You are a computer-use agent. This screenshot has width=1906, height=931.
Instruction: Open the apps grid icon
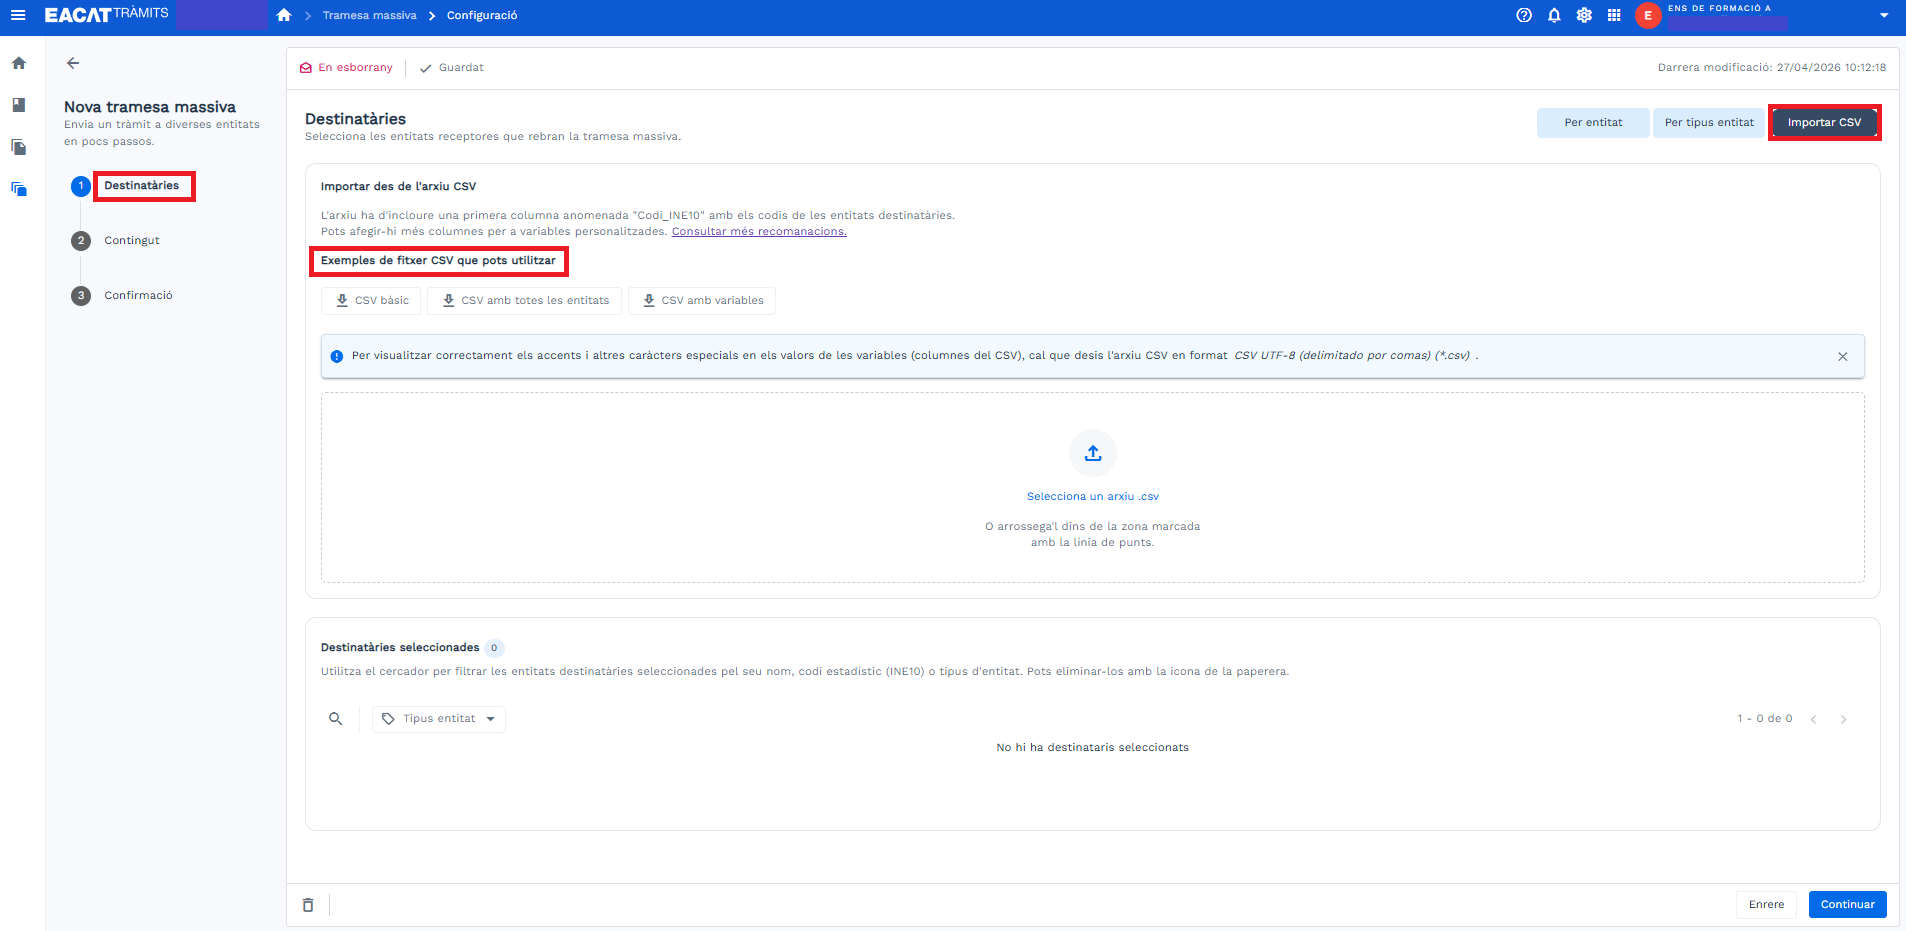(1613, 15)
